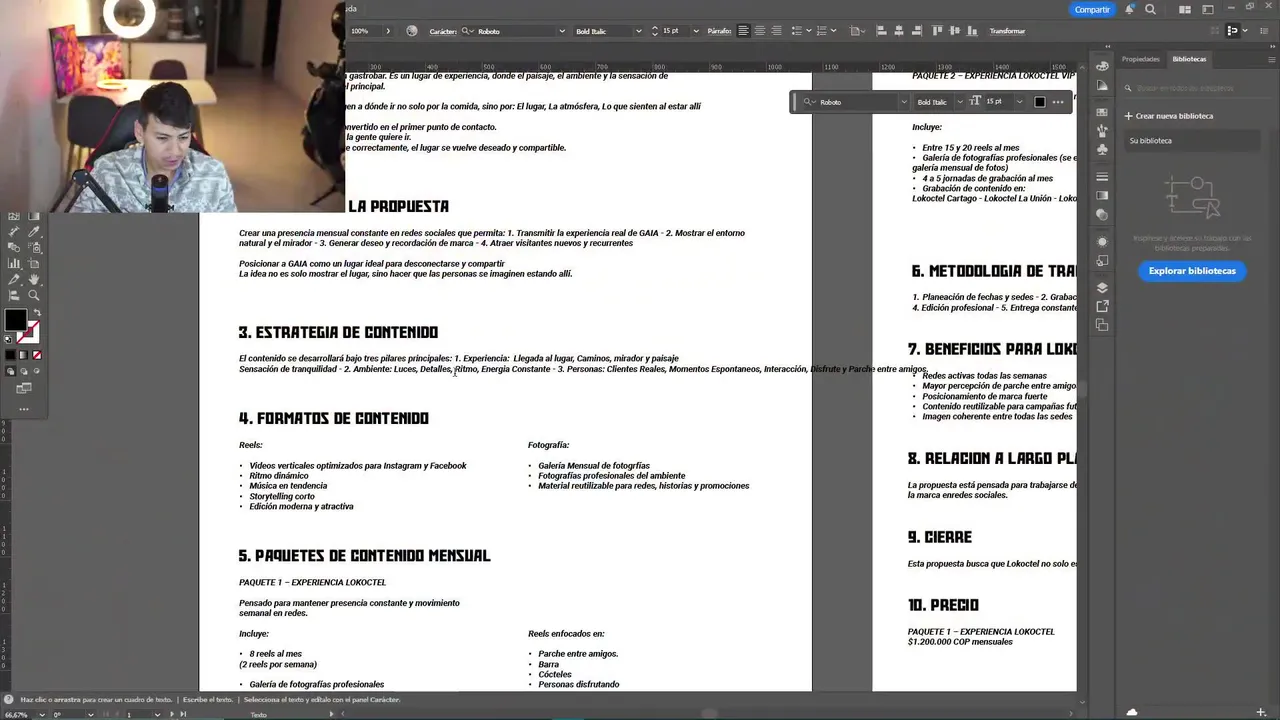Click the Explorar bibliotecas button
This screenshot has width=1280, height=720.
1192,271
